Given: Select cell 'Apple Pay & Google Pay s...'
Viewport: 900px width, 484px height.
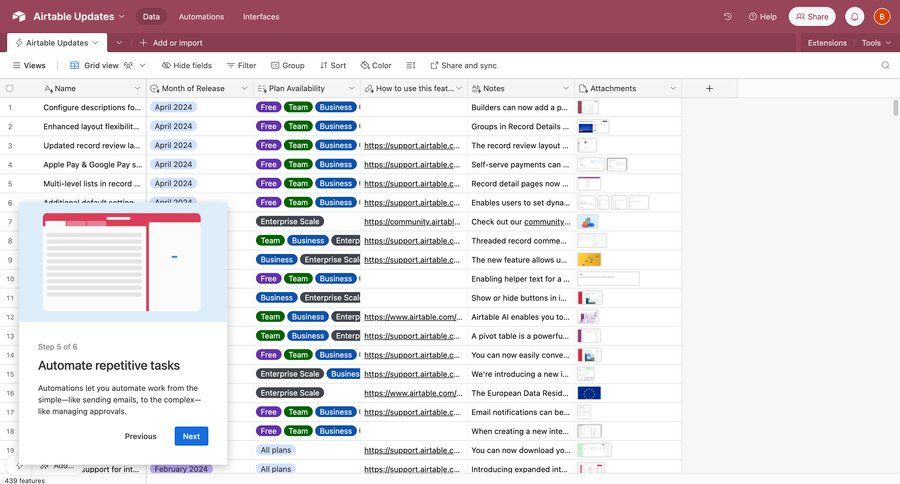Looking at the screenshot, I should 92,164.
